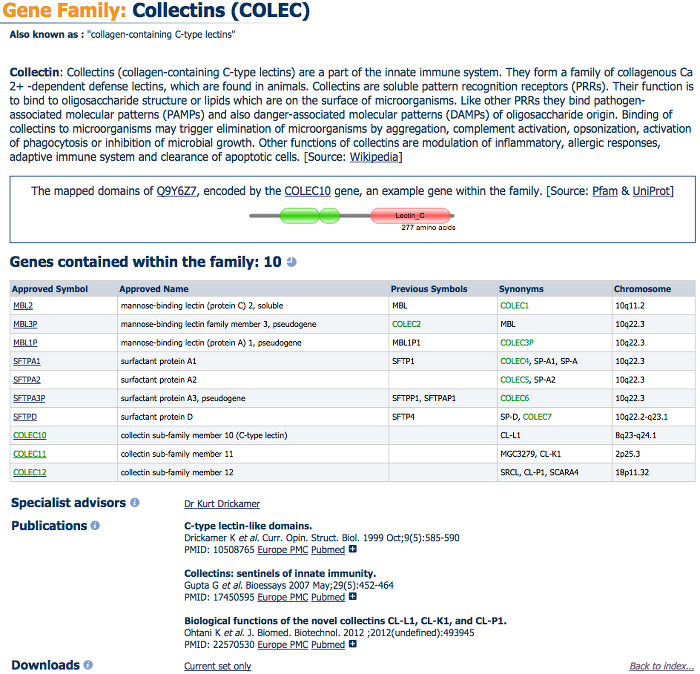Click the red Lectin_C domain shape
Screen dimensions: 700x674
point(410,215)
